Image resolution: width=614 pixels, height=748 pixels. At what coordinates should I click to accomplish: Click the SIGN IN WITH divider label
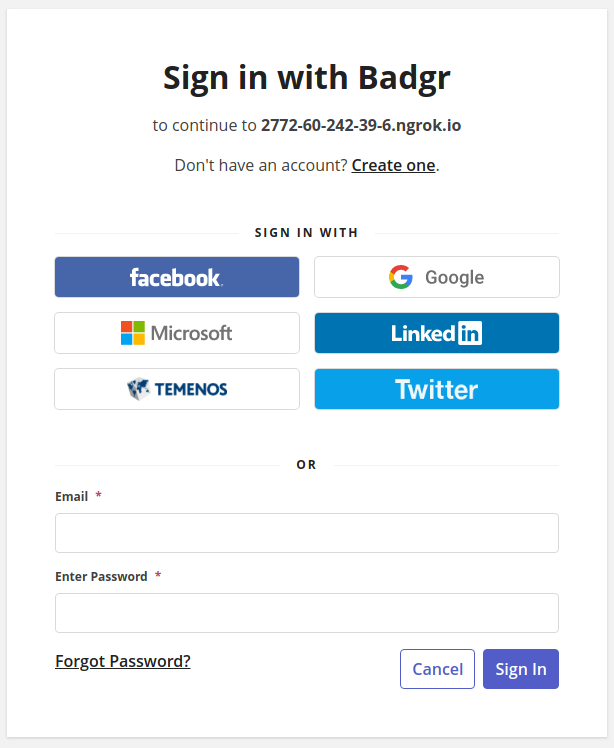[306, 233]
